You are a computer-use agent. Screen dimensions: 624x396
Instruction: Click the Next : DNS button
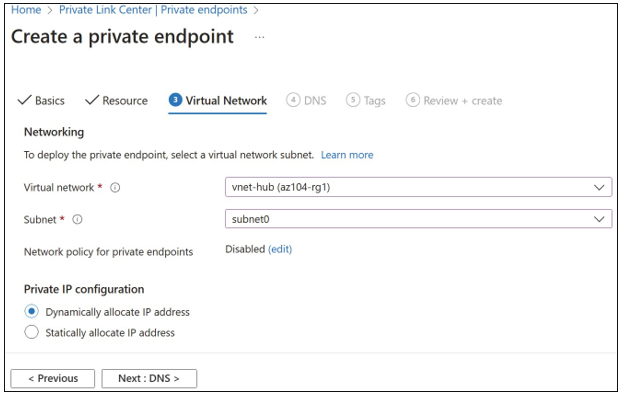pos(149,378)
